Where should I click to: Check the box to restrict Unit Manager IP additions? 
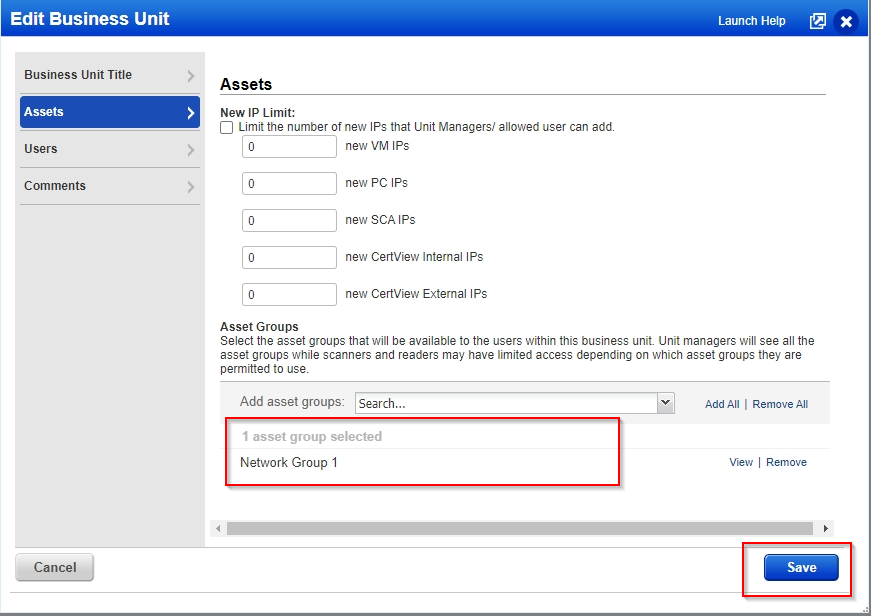[x=225, y=128]
